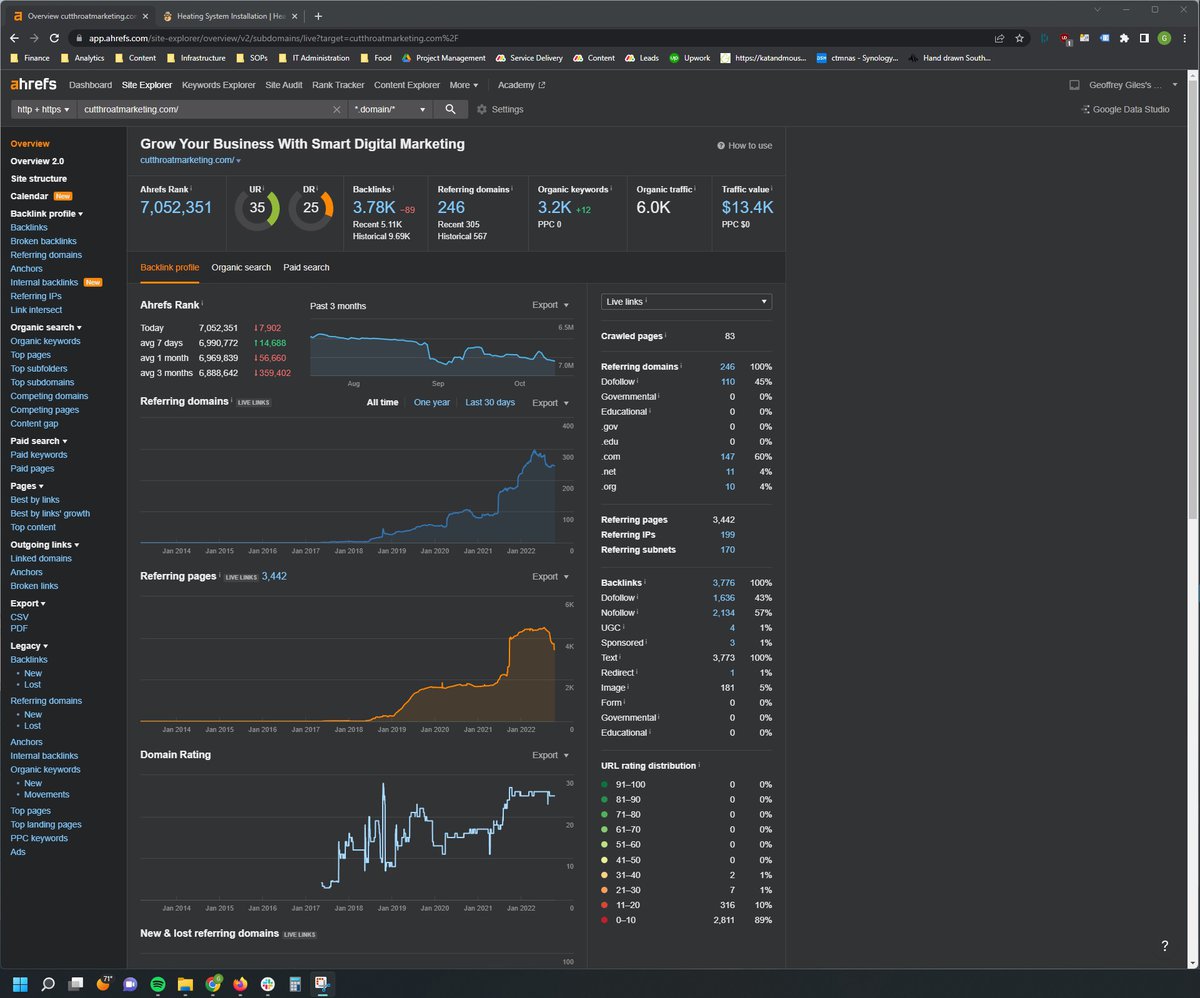Click the 3.78K Backlinks value
The width and height of the screenshot is (1200, 998).
point(375,207)
